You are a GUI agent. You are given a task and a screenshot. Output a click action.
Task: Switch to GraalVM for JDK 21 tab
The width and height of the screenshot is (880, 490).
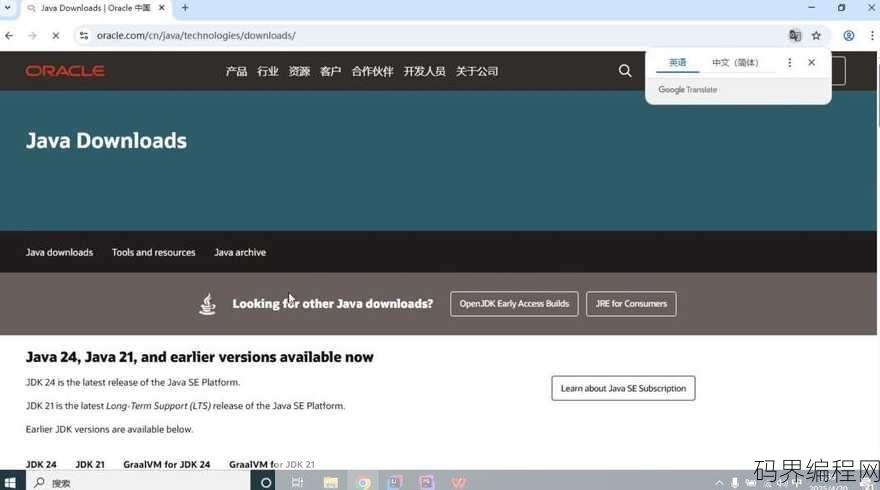pyautogui.click(x=272, y=464)
